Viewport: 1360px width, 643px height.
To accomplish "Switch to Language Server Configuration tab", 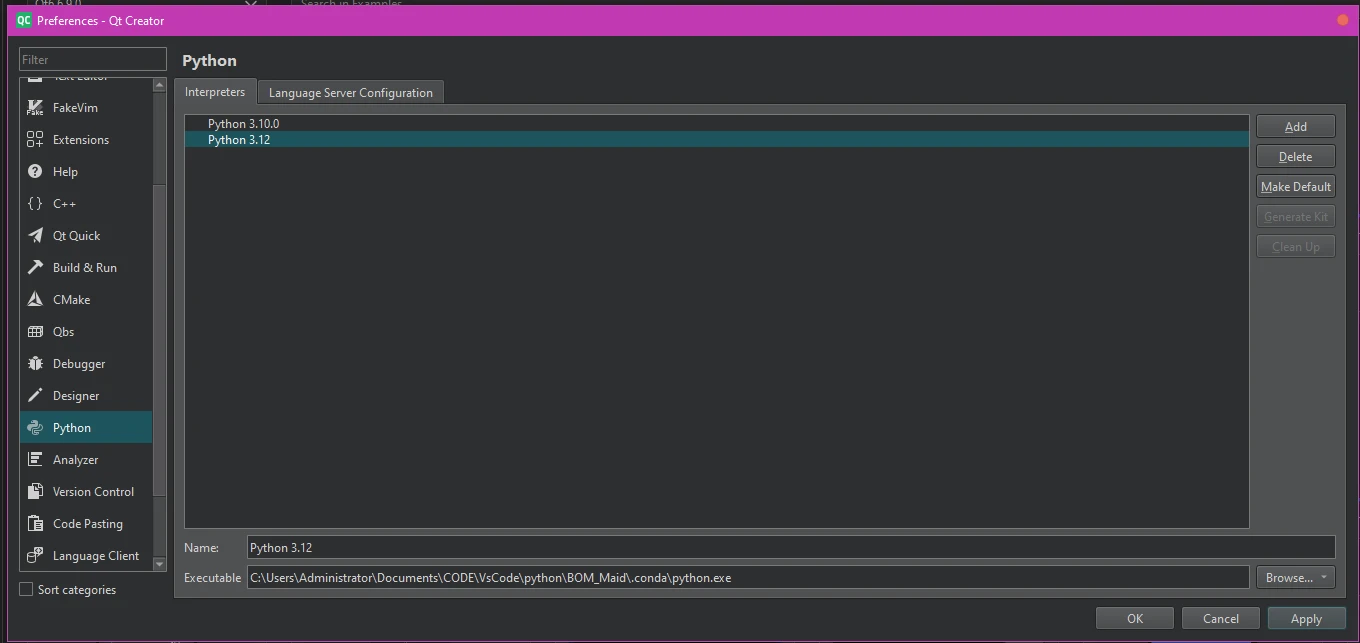I will click(351, 93).
